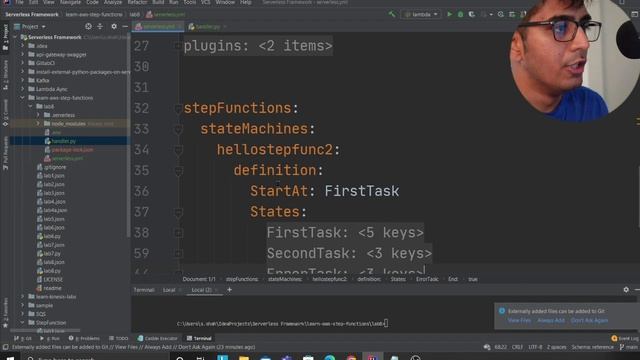Image resolution: width=640 pixels, height=360 pixels.
Task: Open the TODO tool window tab
Action: (x=119, y=338)
